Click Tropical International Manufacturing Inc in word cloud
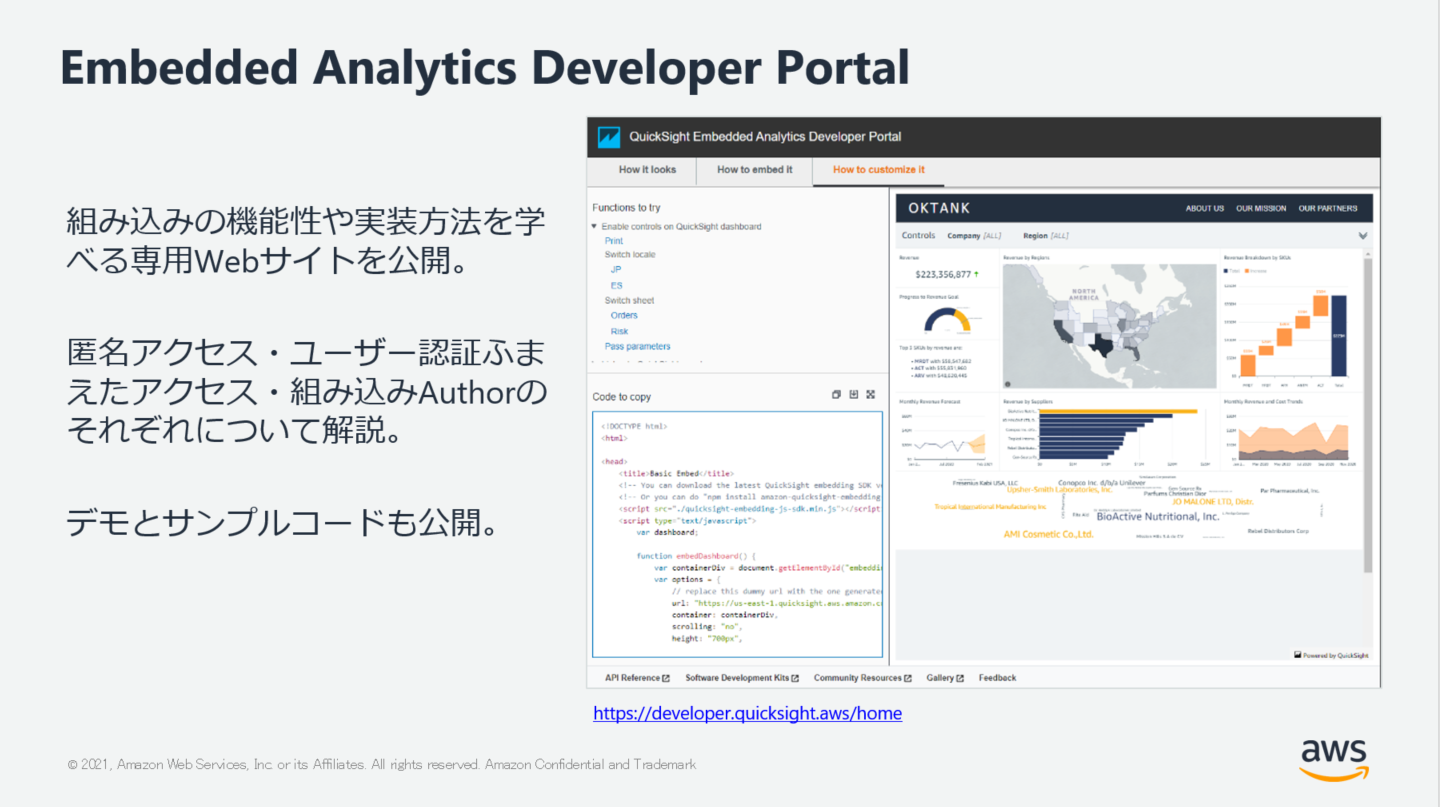This screenshot has width=1440, height=807. coord(990,507)
